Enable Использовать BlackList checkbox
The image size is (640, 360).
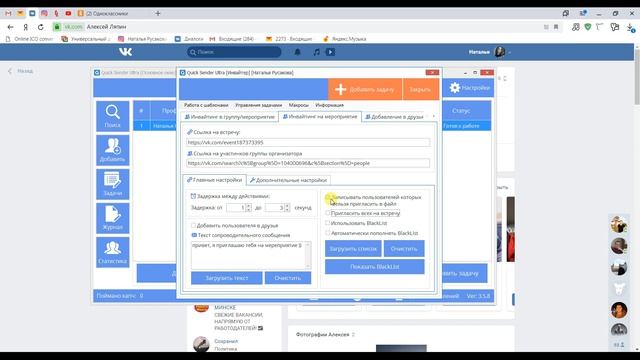pyautogui.click(x=328, y=223)
